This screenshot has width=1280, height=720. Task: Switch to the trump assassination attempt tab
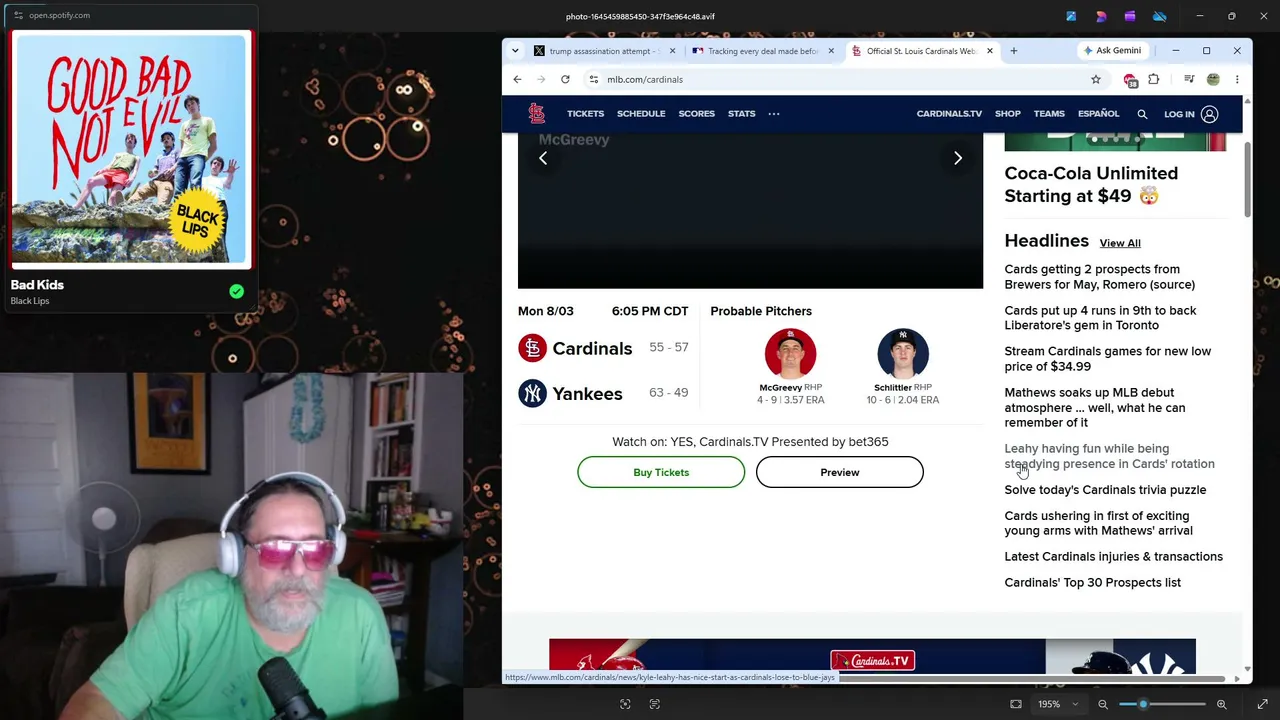tap(605, 51)
